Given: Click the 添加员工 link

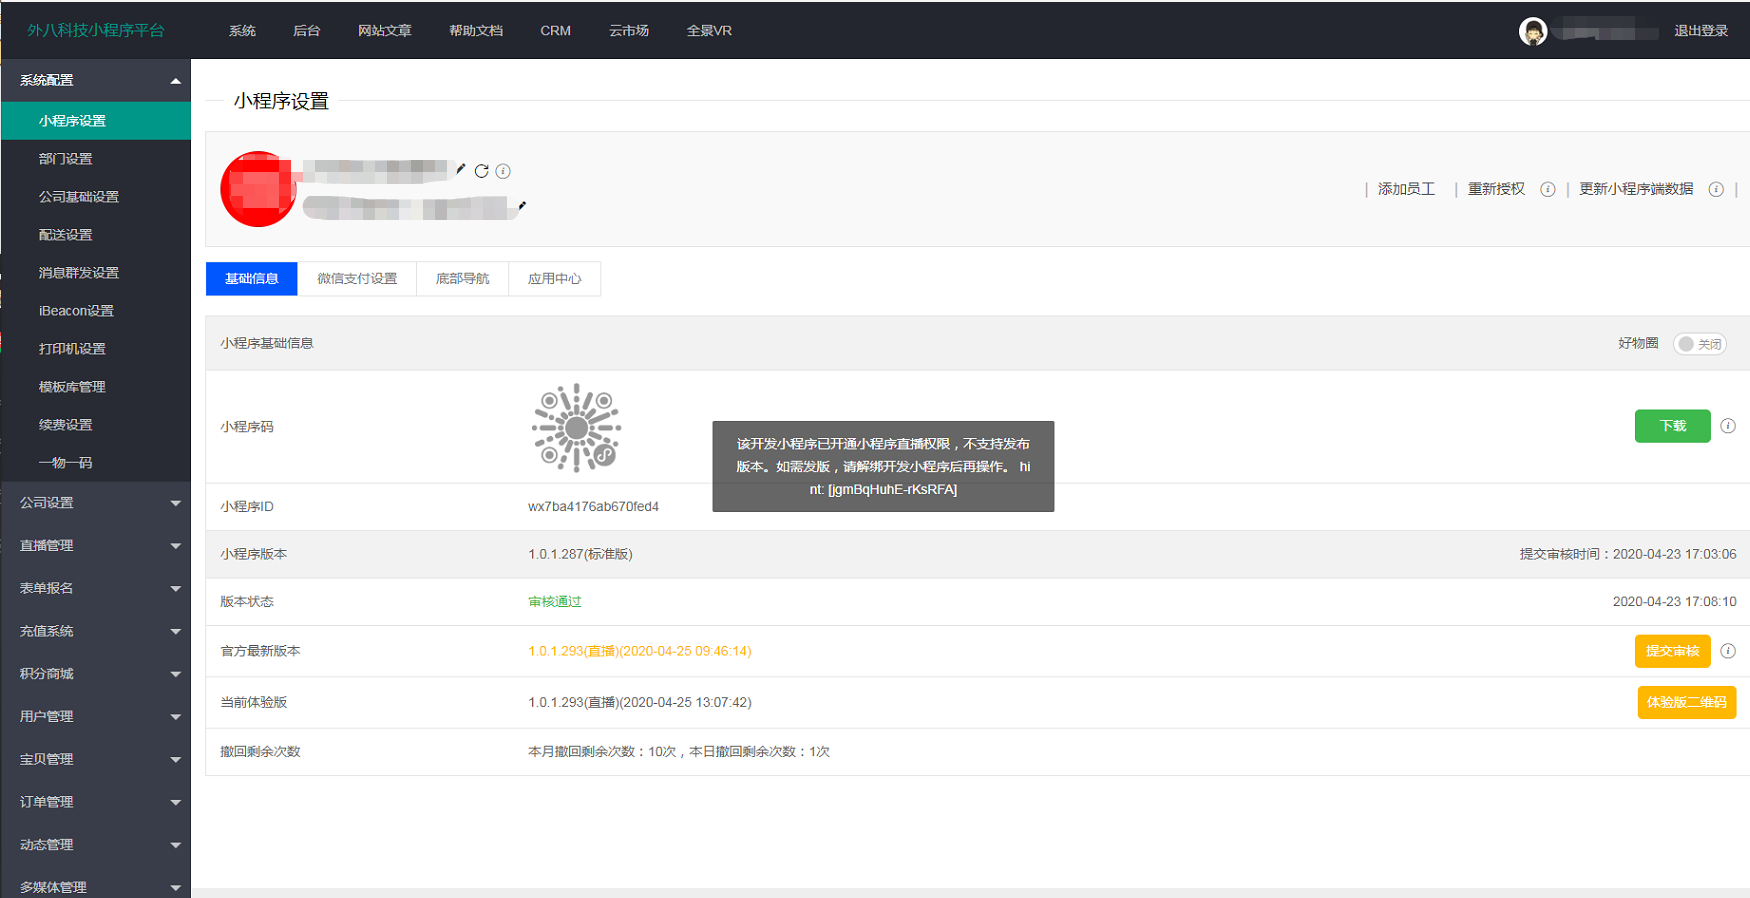Looking at the screenshot, I should tap(1406, 189).
